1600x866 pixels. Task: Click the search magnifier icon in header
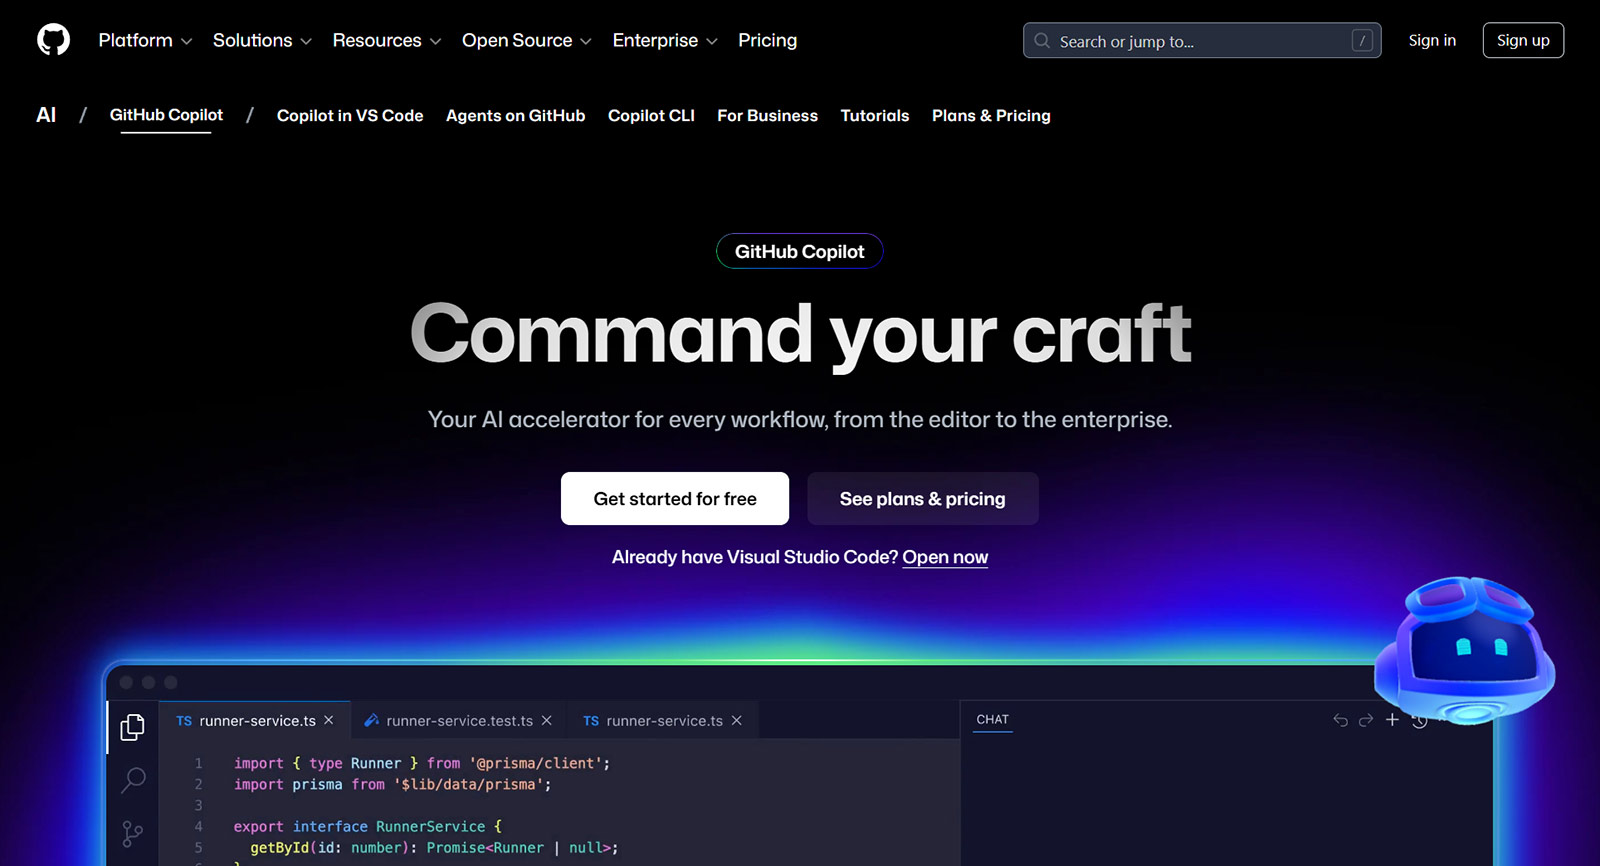click(x=1042, y=41)
